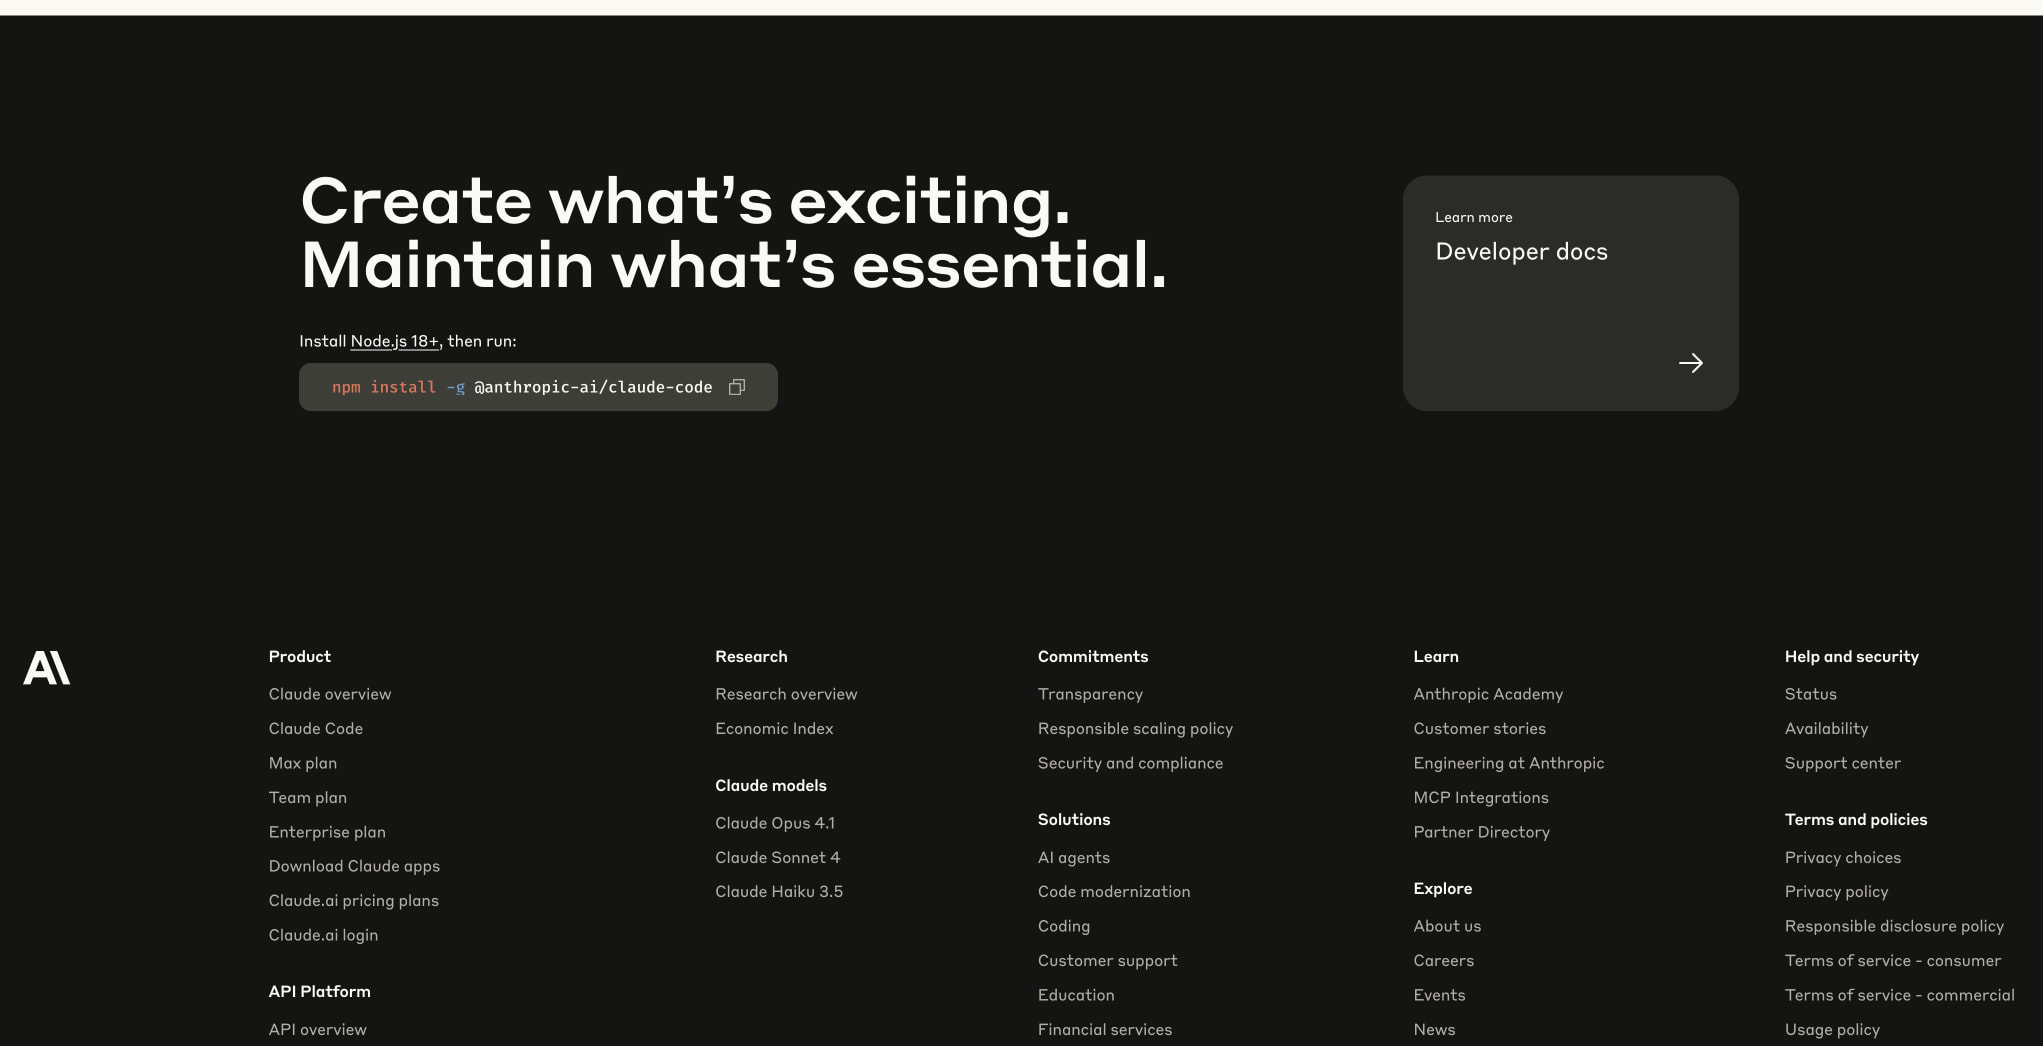The height and width of the screenshot is (1046, 2043).
Task: Select Claude Opus 4.1
Action: 775,823
